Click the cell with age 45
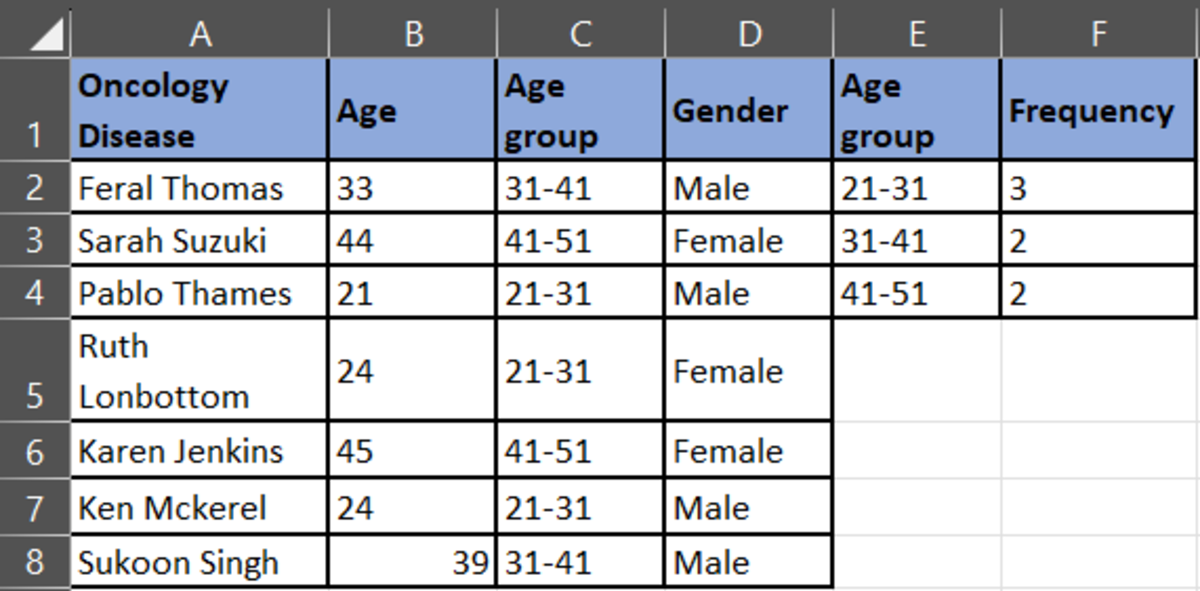The width and height of the screenshot is (1200, 591). coord(412,450)
